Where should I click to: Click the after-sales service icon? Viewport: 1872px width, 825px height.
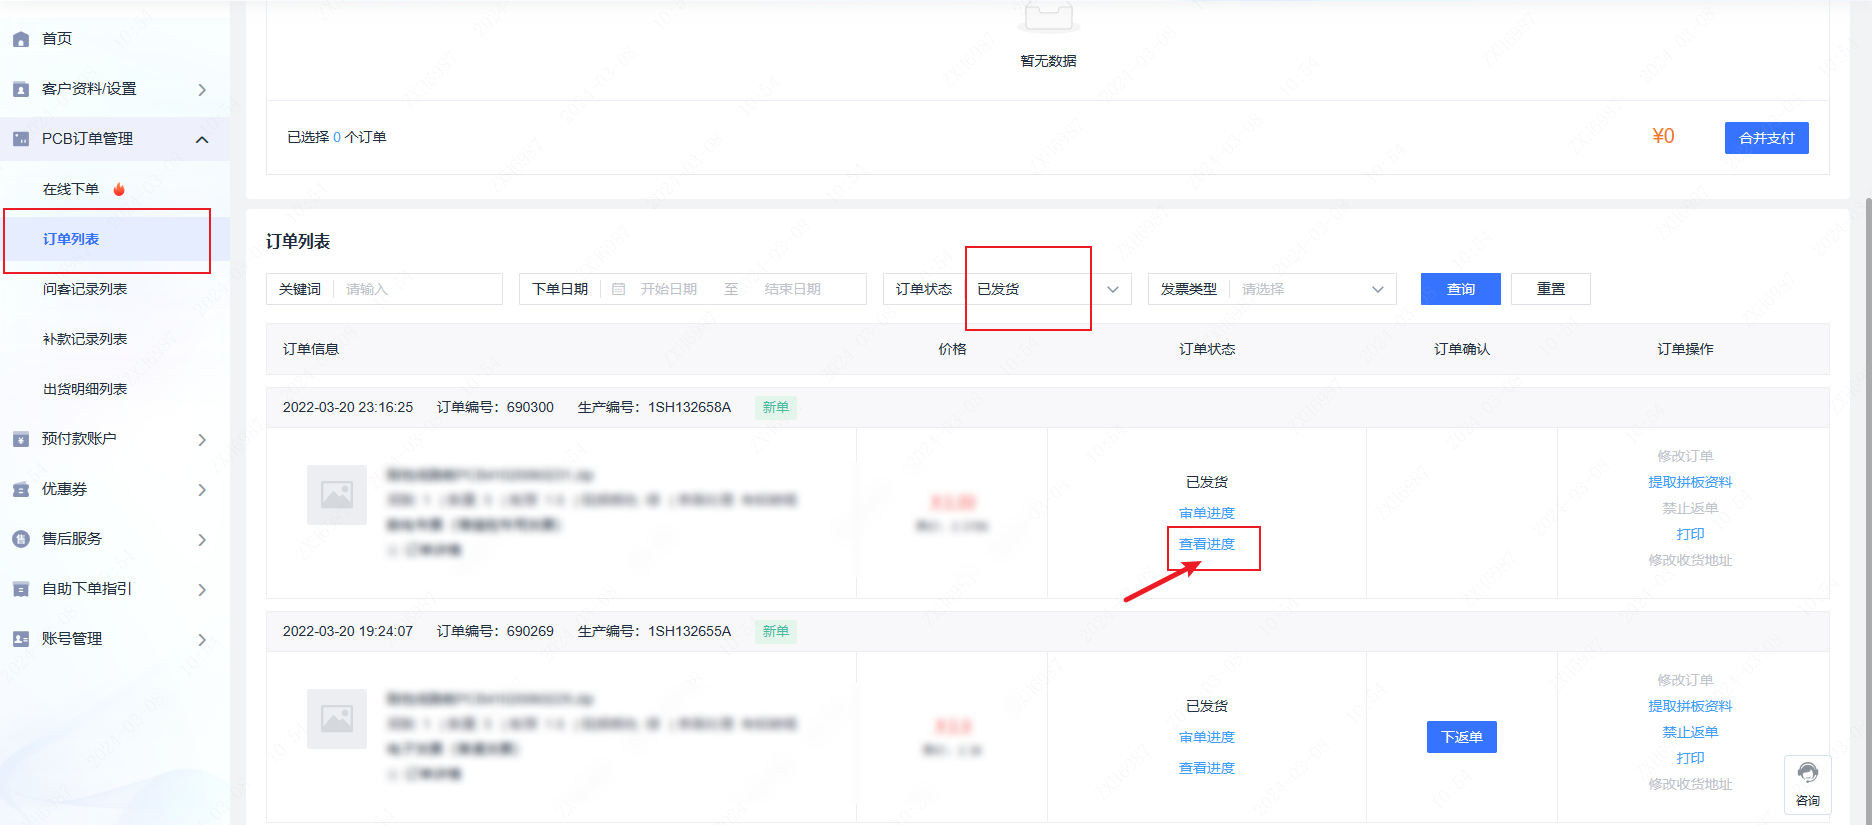pos(21,539)
